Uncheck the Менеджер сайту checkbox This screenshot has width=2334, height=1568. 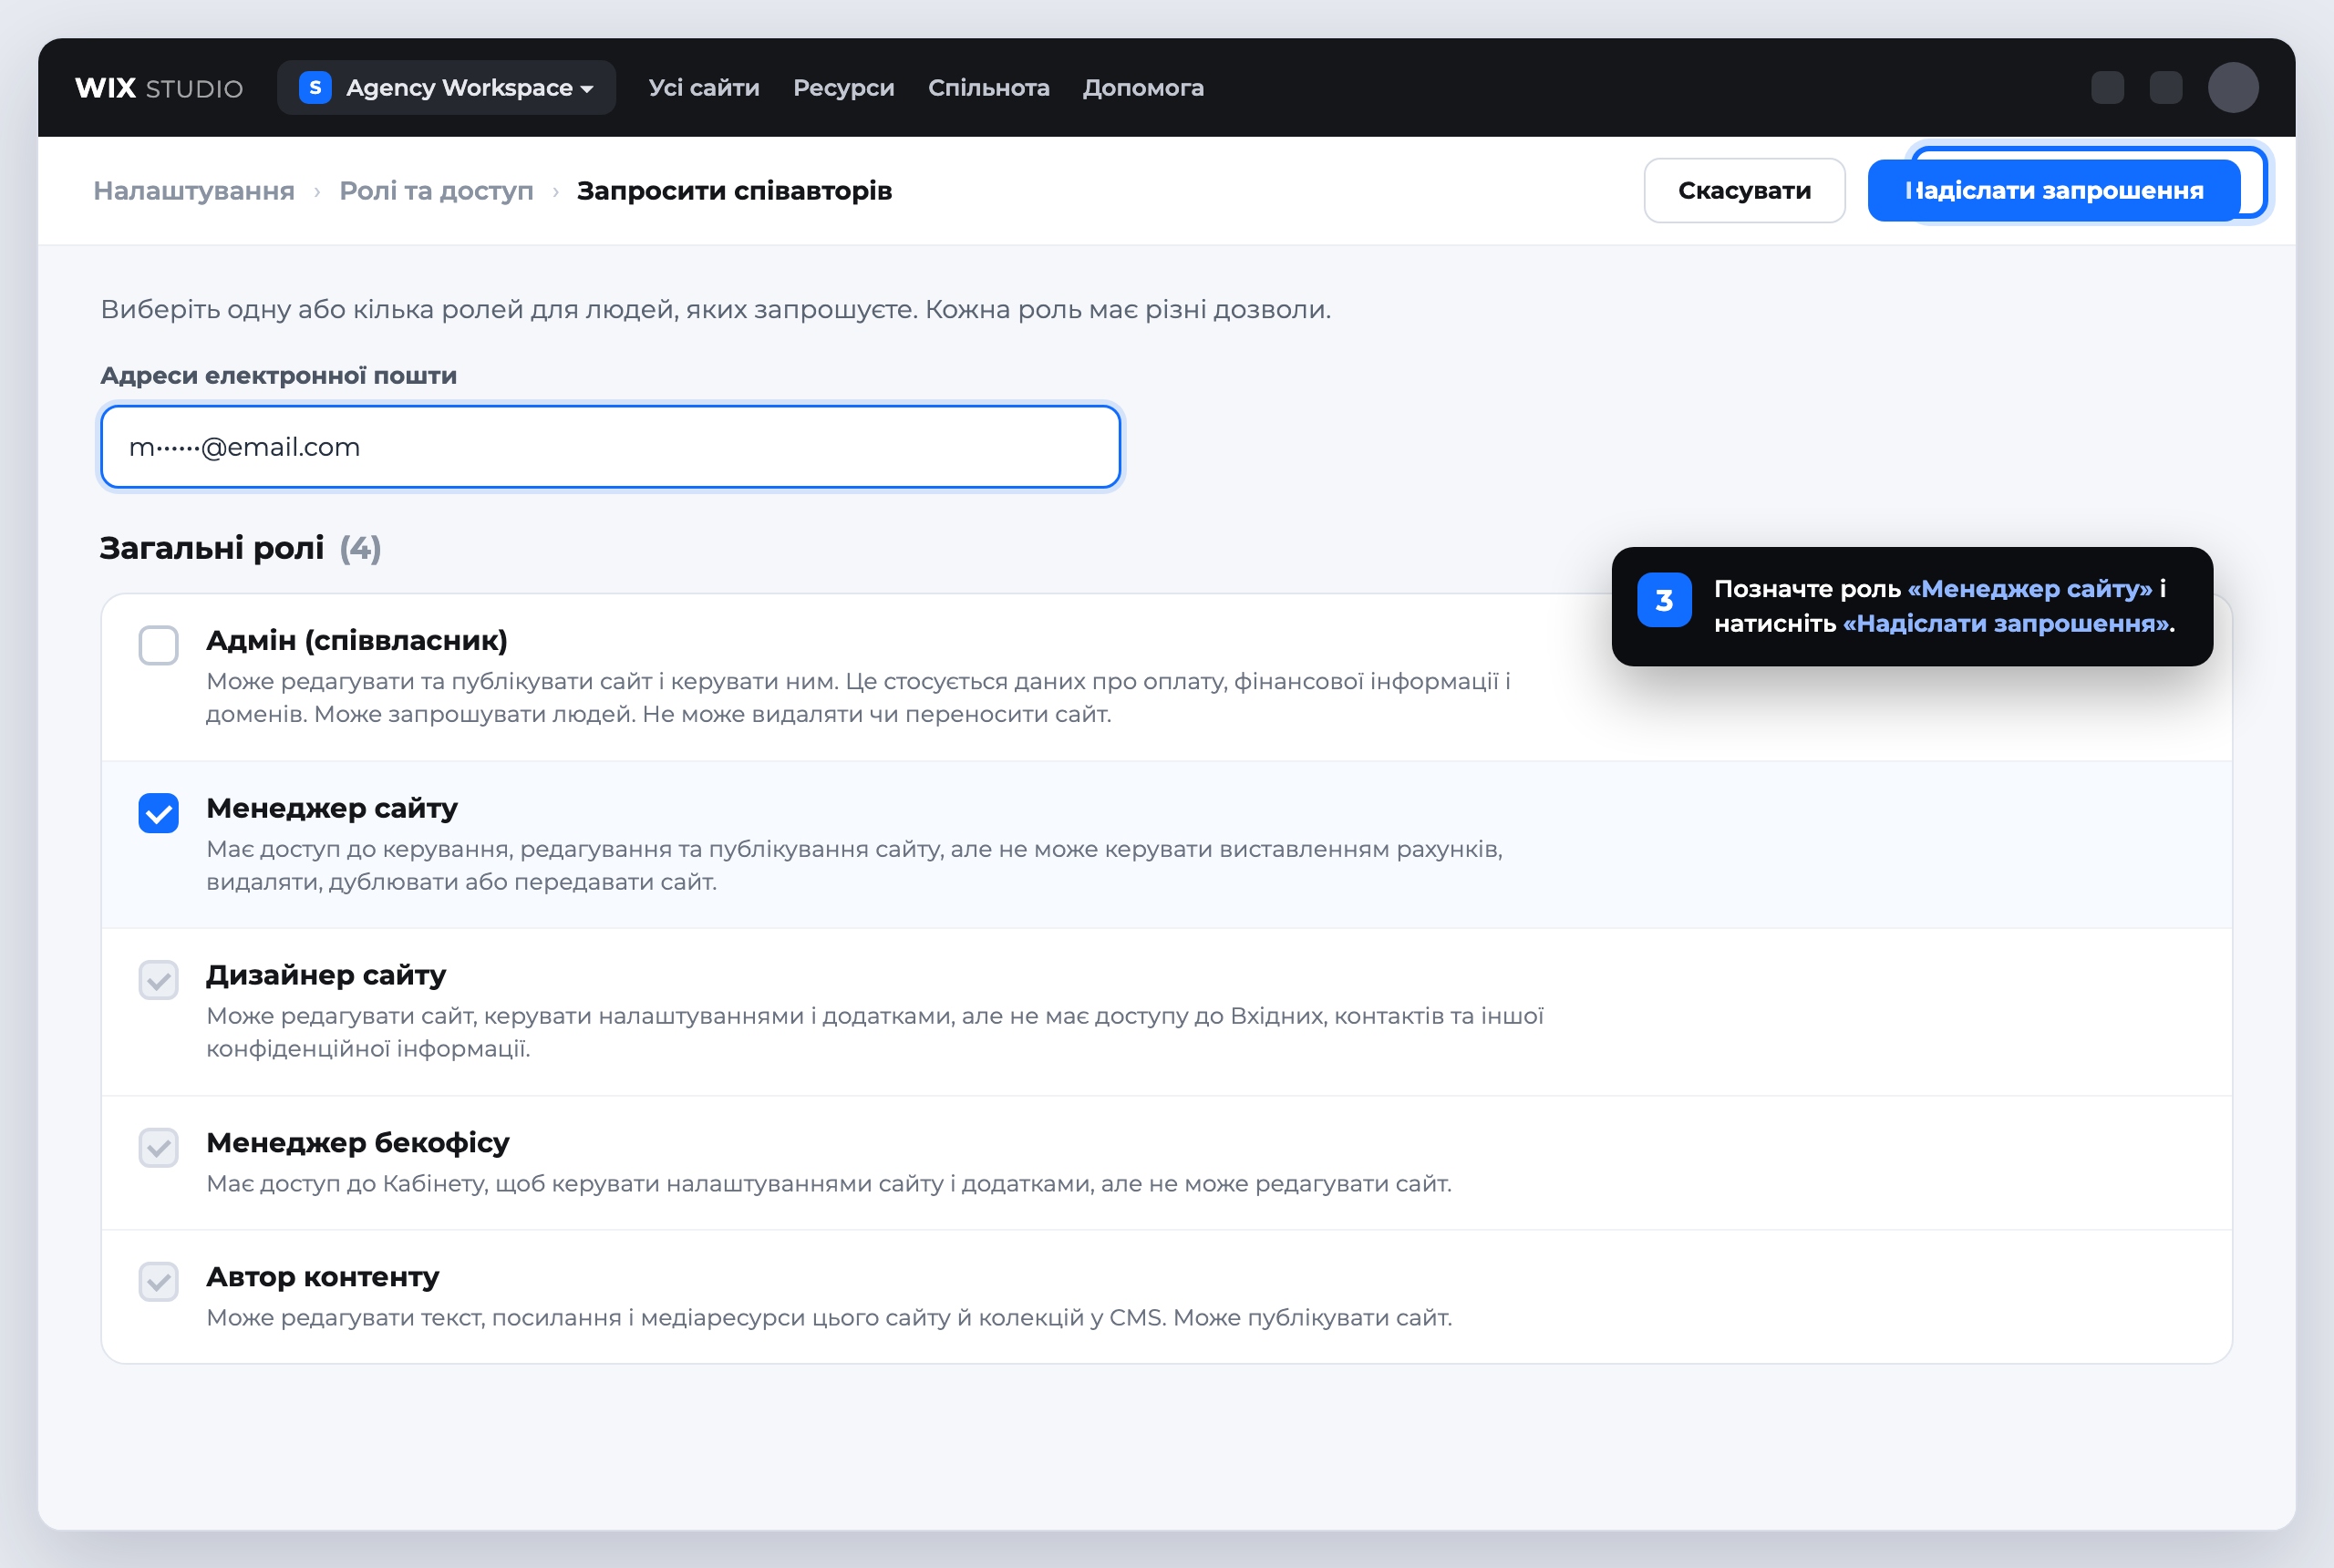pyautogui.click(x=159, y=813)
